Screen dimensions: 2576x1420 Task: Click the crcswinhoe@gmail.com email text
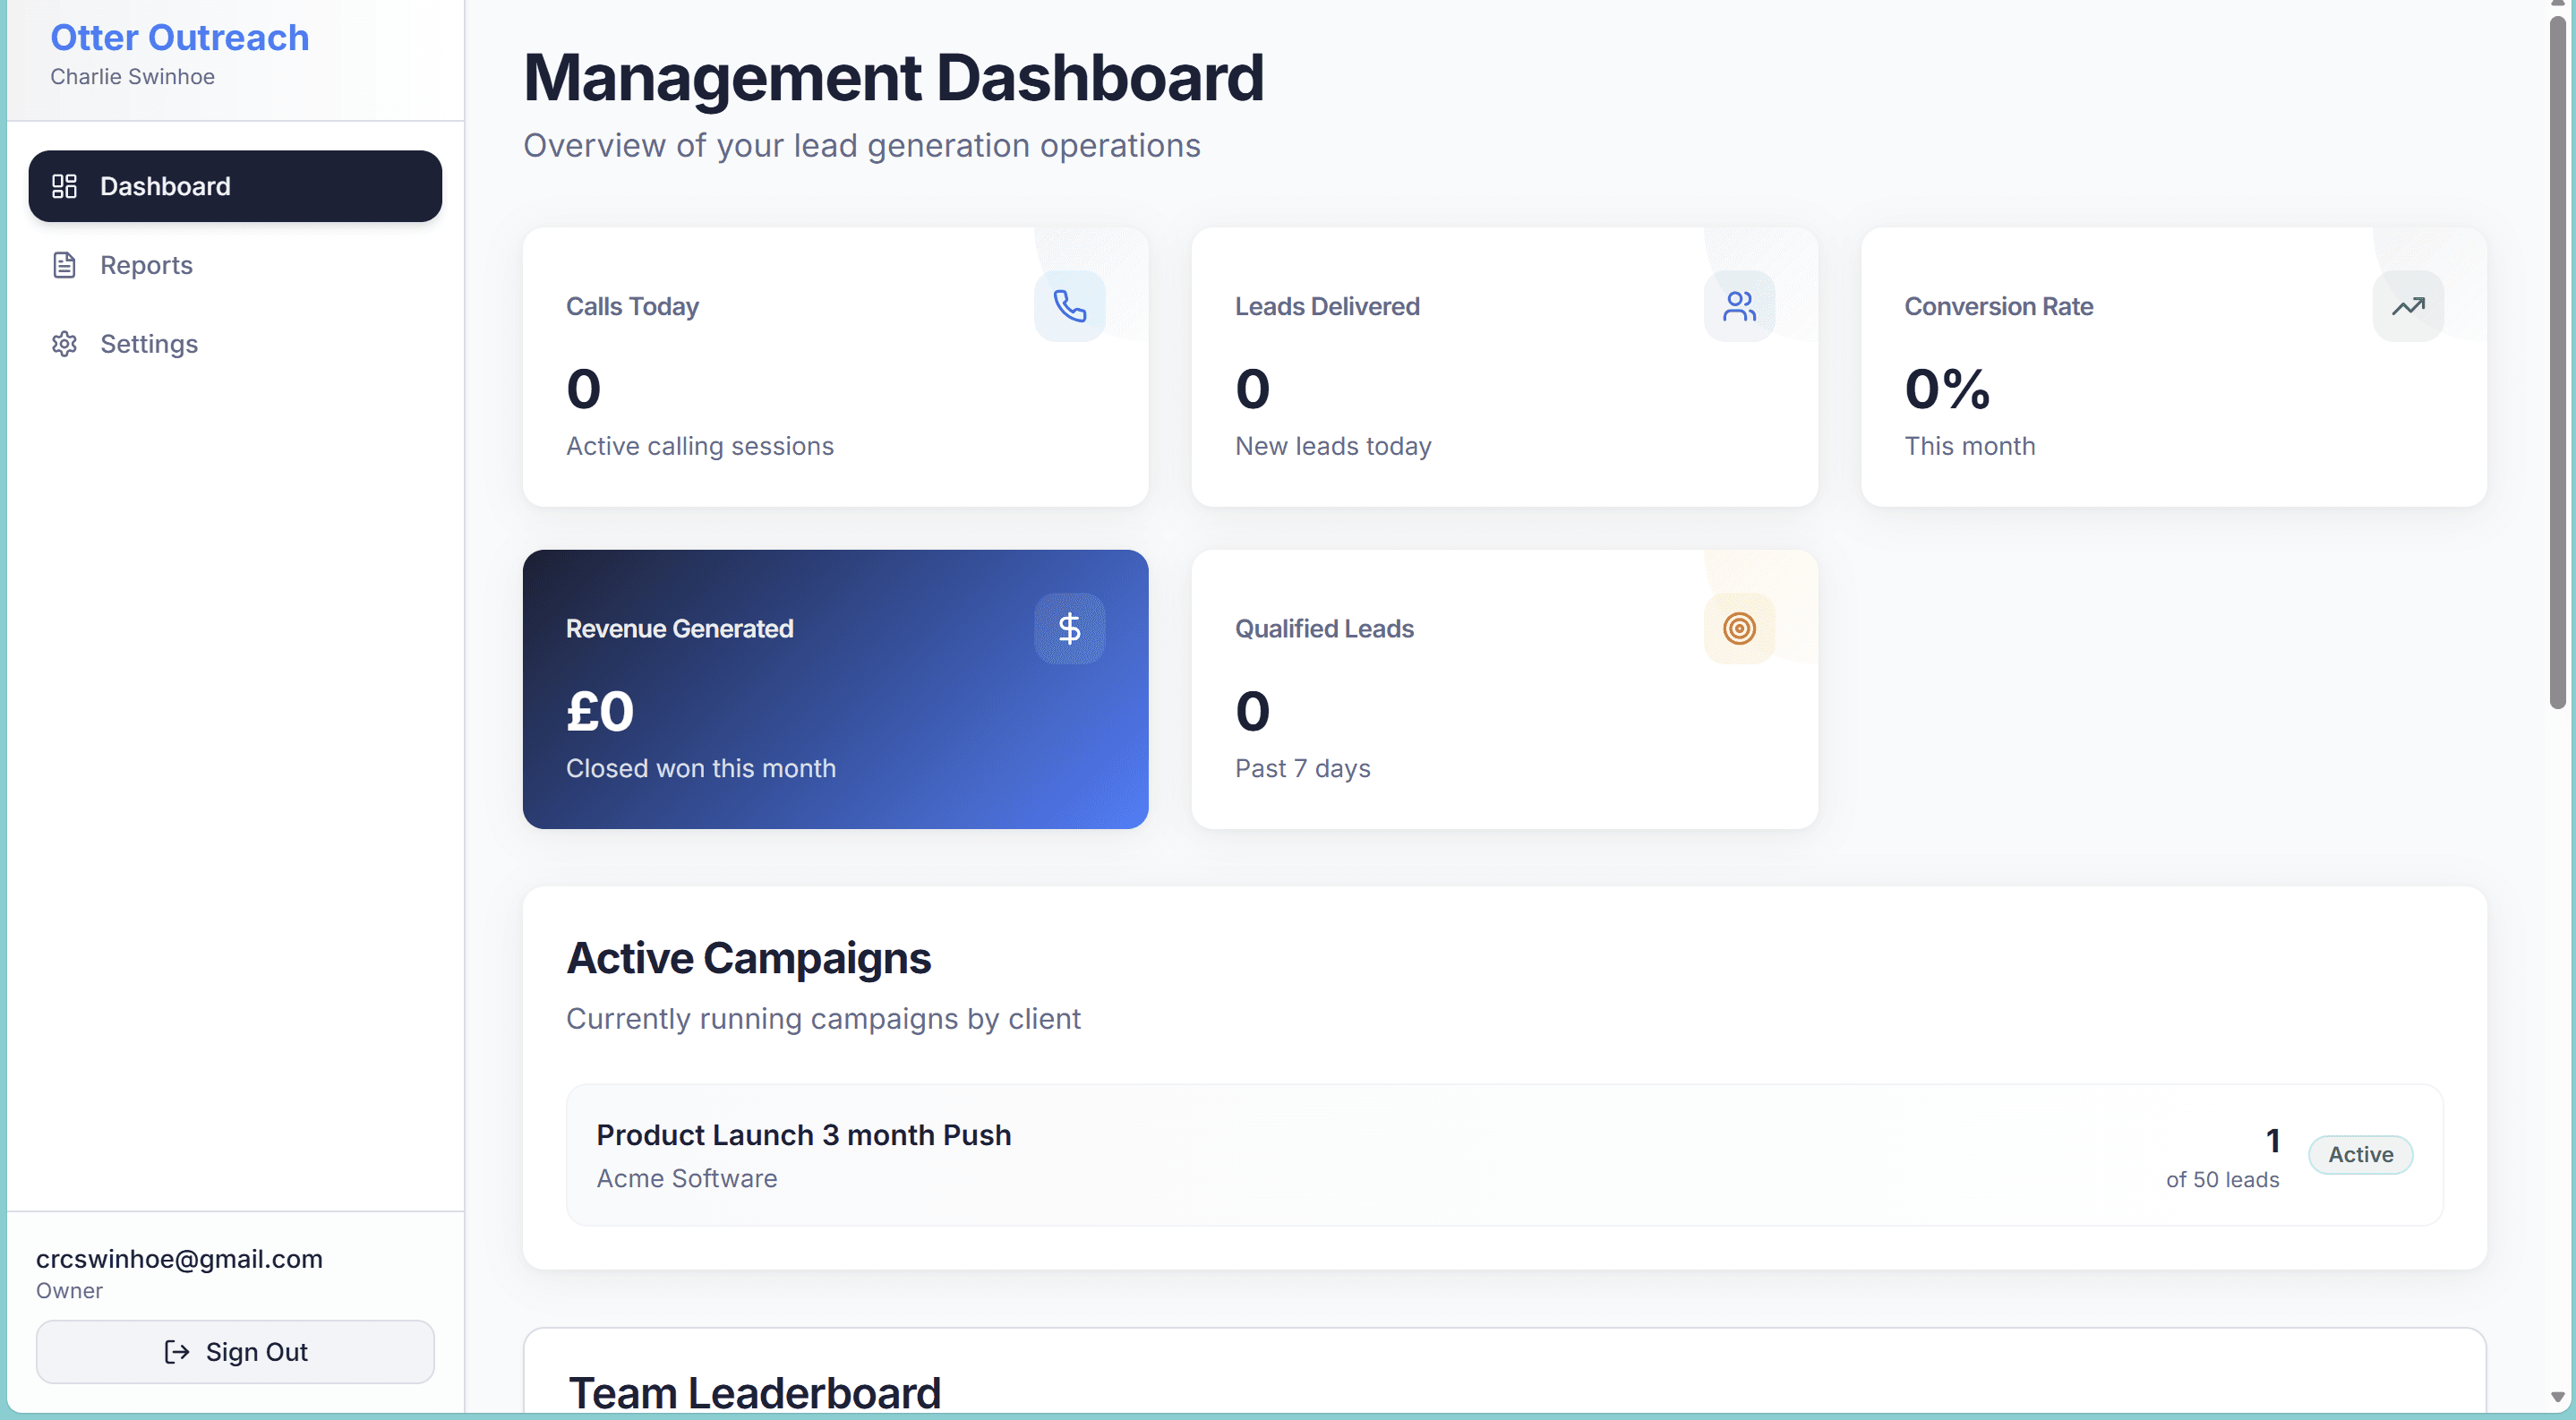click(179, 1258)
